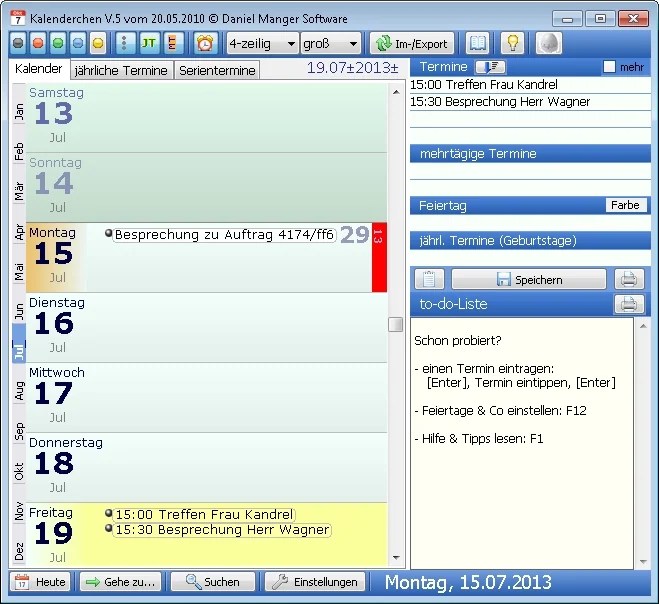
Task: Toggle the mehr checkbox
Action: [609, 67]
